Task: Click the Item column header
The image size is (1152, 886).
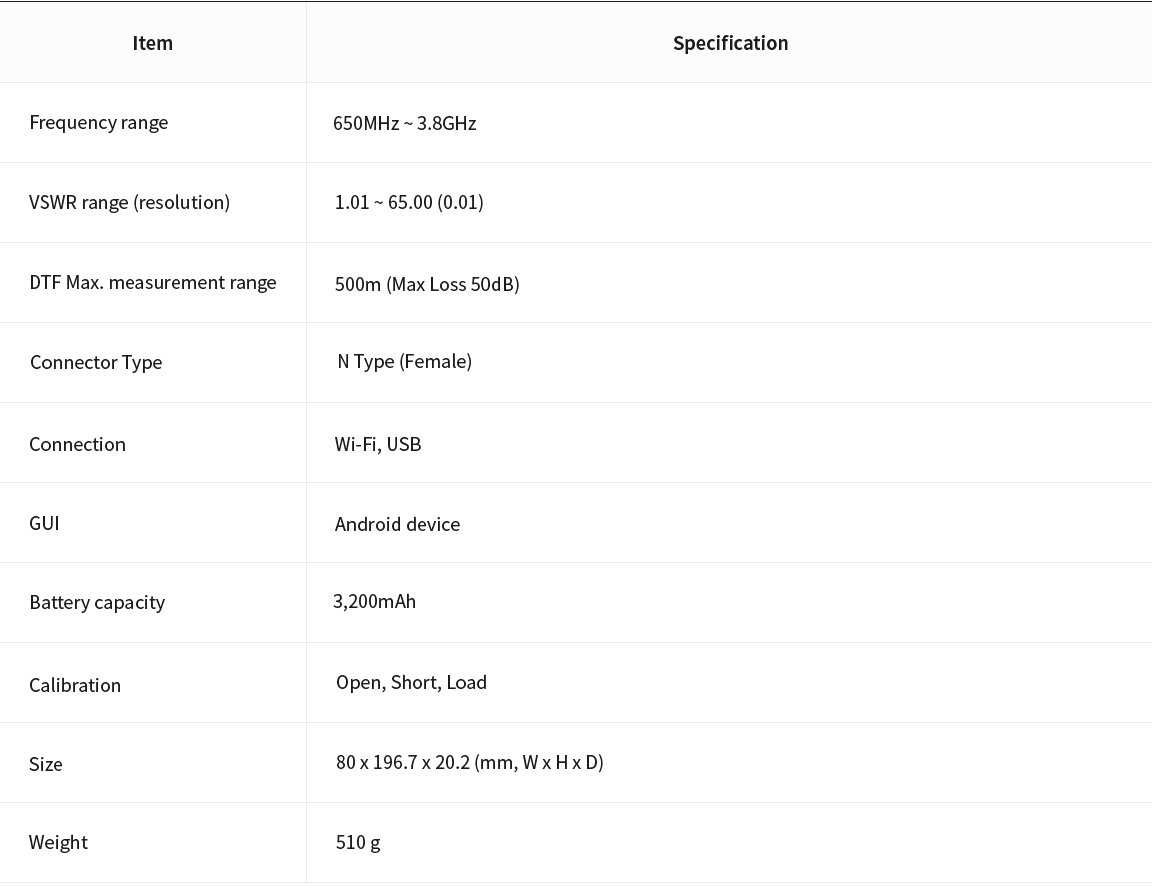Action: click(x=153, y=43)
